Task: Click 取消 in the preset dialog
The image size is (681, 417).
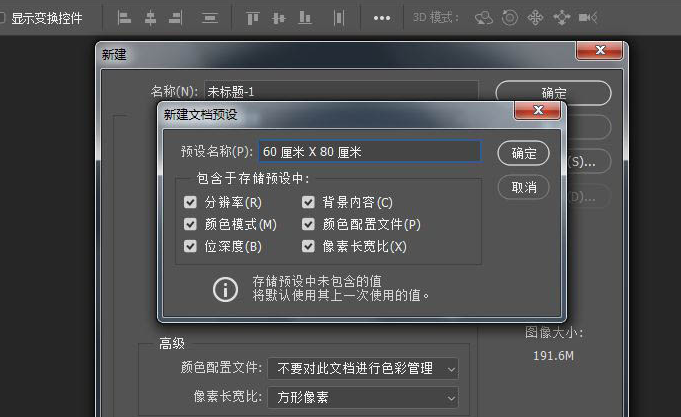Action: tap(523, 187)
